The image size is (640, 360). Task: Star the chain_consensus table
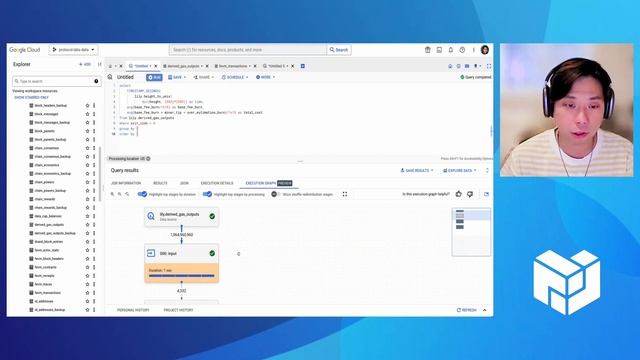(87, 148)
